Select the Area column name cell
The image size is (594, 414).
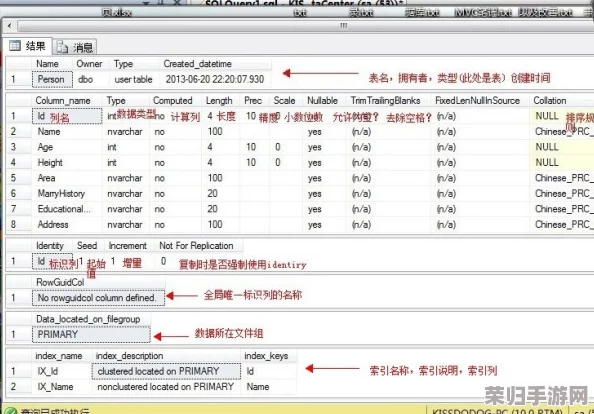67,178
